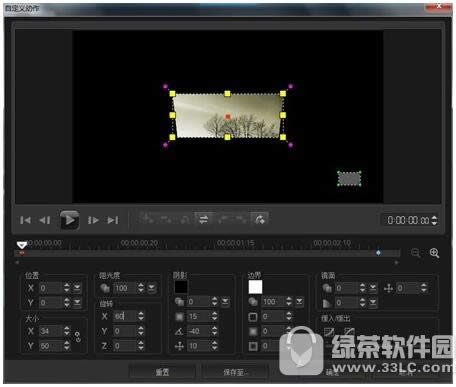Open the position X slider dropdown

77,288
